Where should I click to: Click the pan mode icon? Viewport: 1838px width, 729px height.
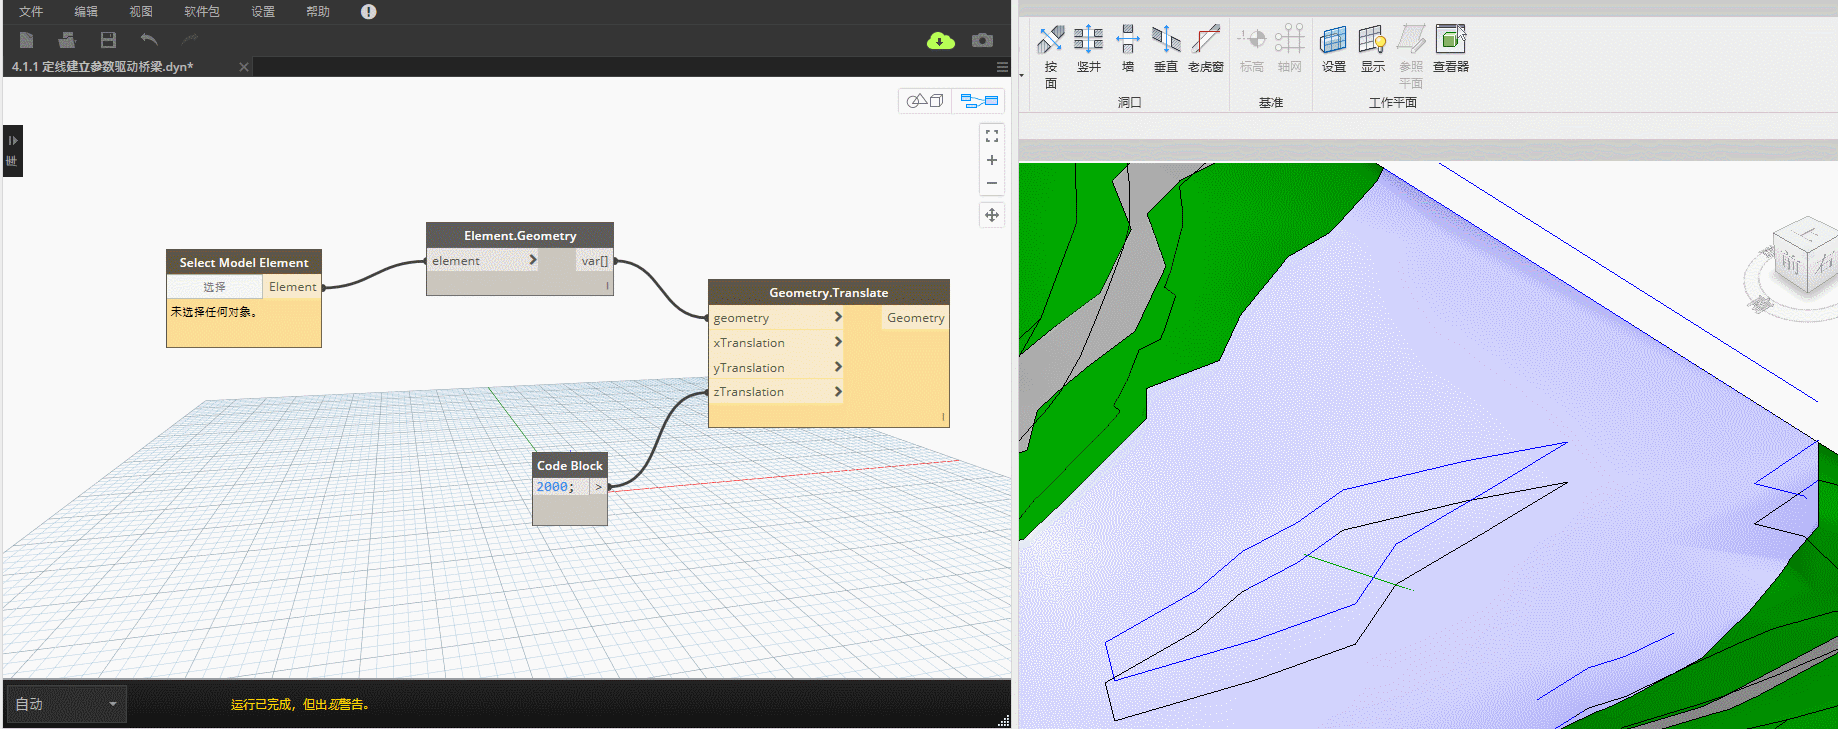992,215
